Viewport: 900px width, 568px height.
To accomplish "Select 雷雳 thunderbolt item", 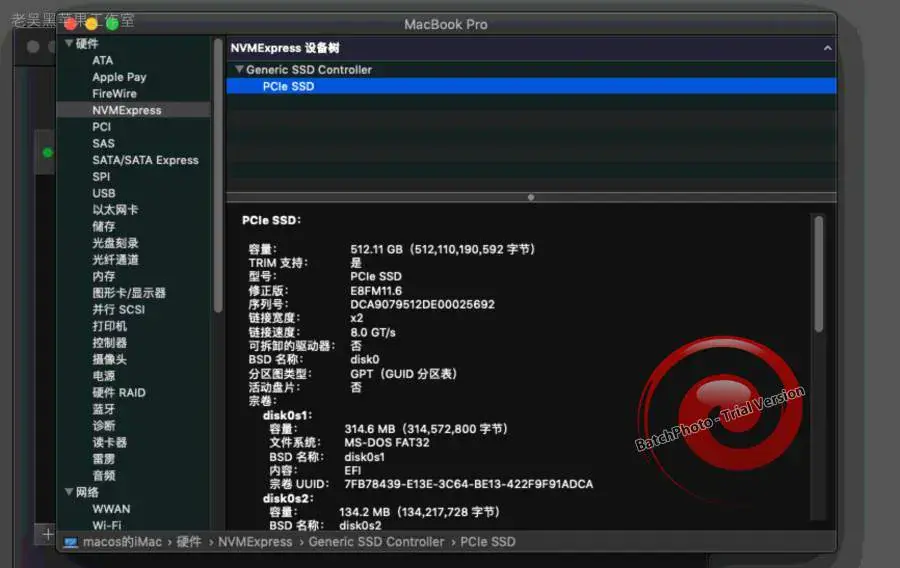I will pos(103,459).
